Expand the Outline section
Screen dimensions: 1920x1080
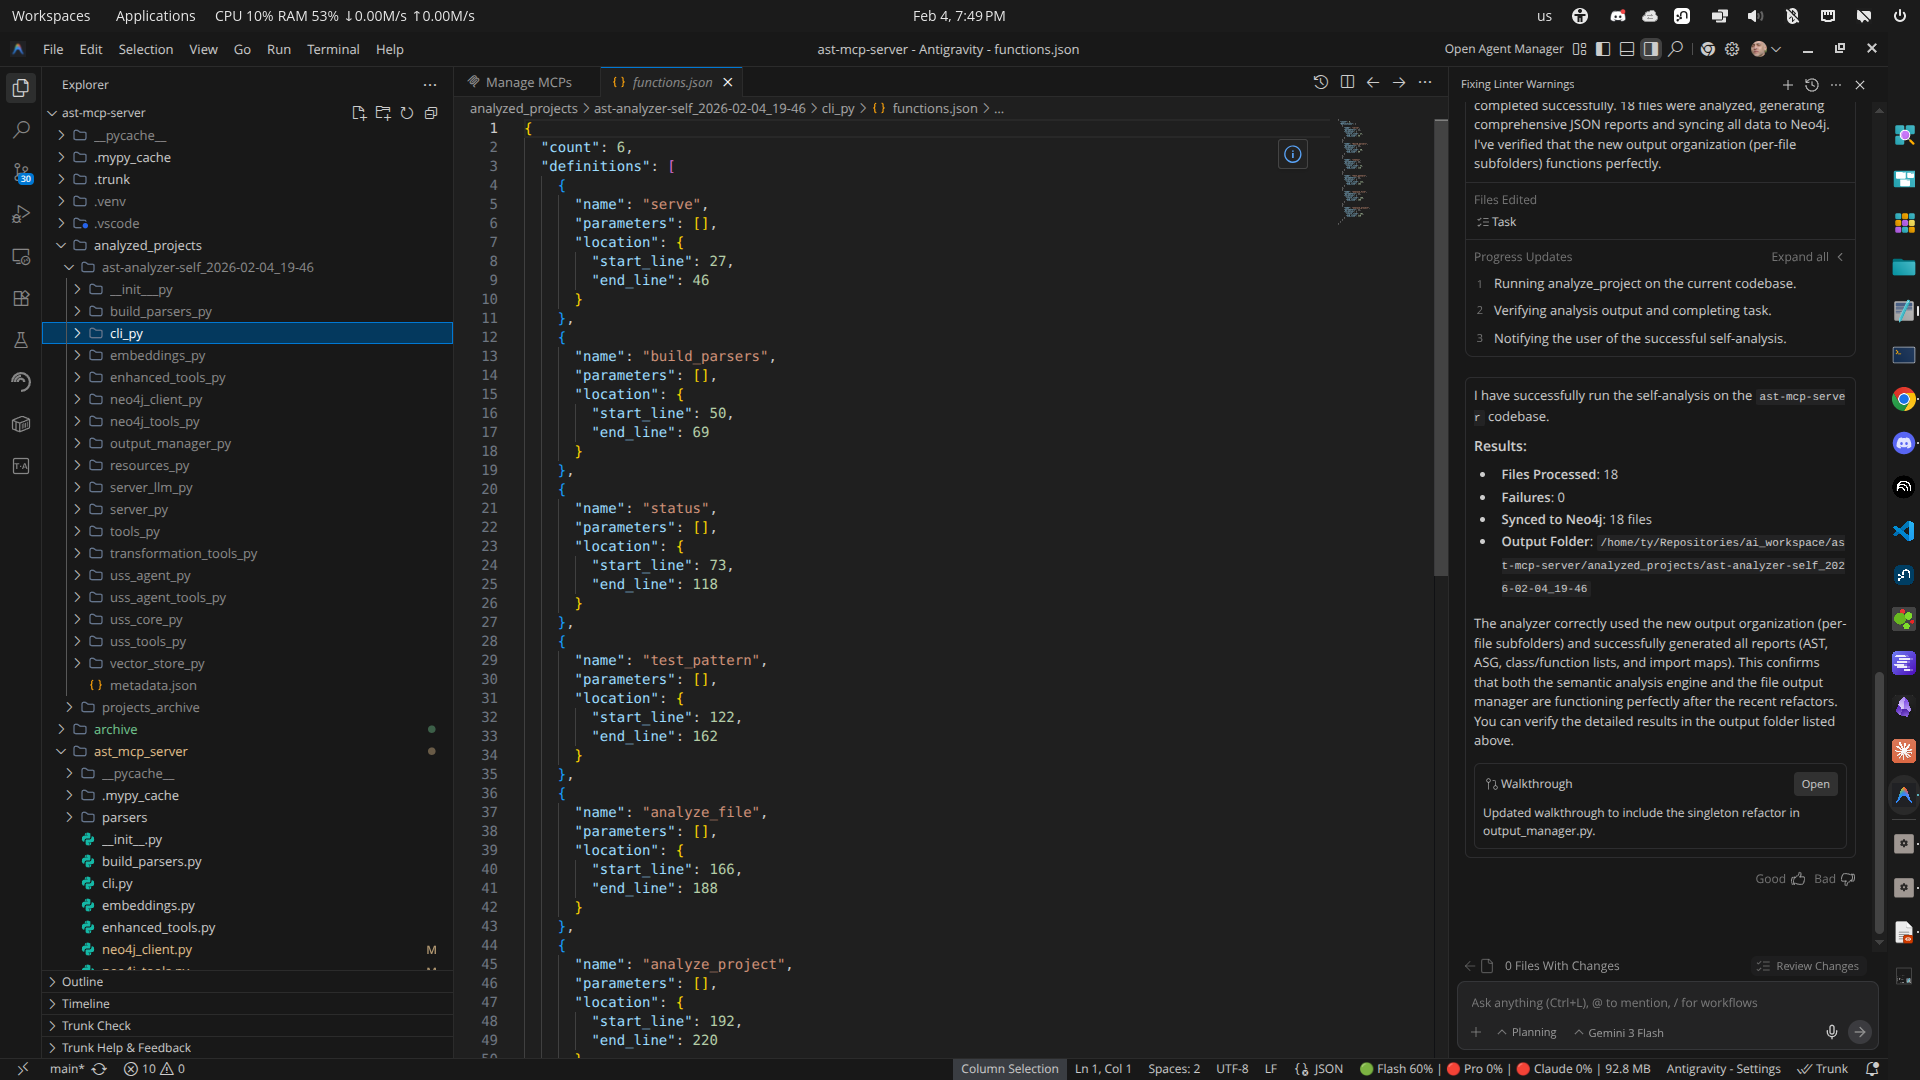(x=82, y=982)
